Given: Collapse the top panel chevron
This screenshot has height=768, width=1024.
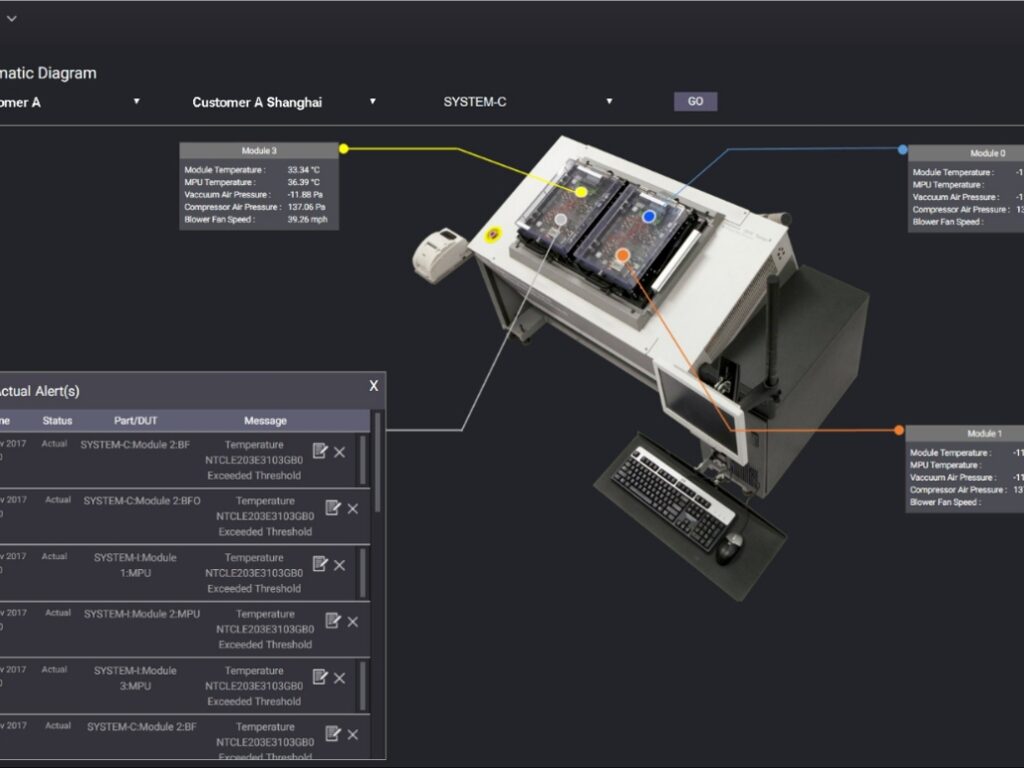Looking at the screenshot, I should (14, 17).
